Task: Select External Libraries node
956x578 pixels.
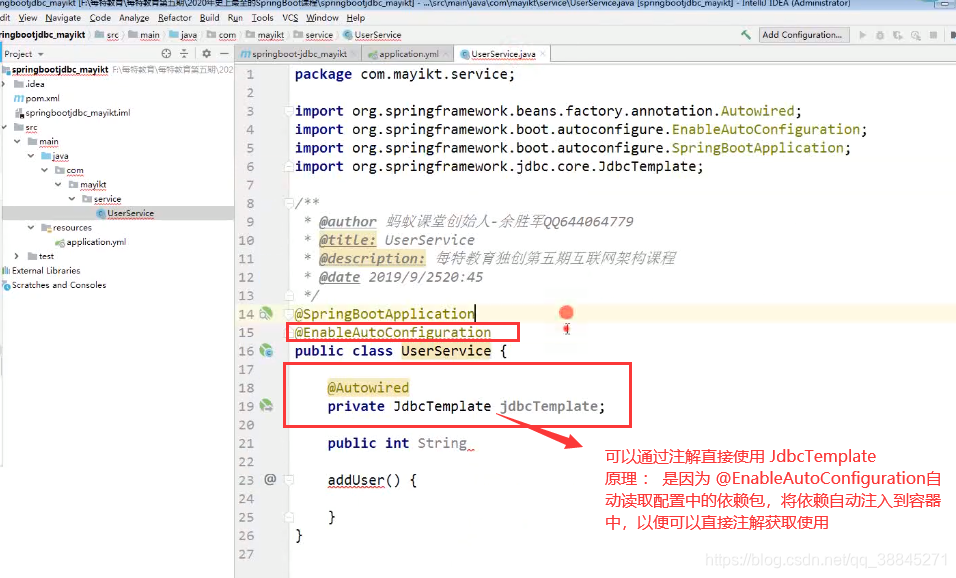Action: (x=46, y=271)
